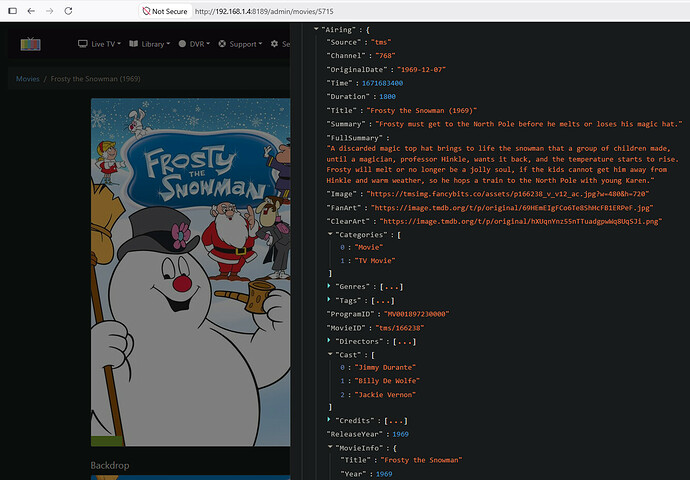Click the Channels TV logo icon
This screenshot has height=480, width=690.
(x=30, y=44)
